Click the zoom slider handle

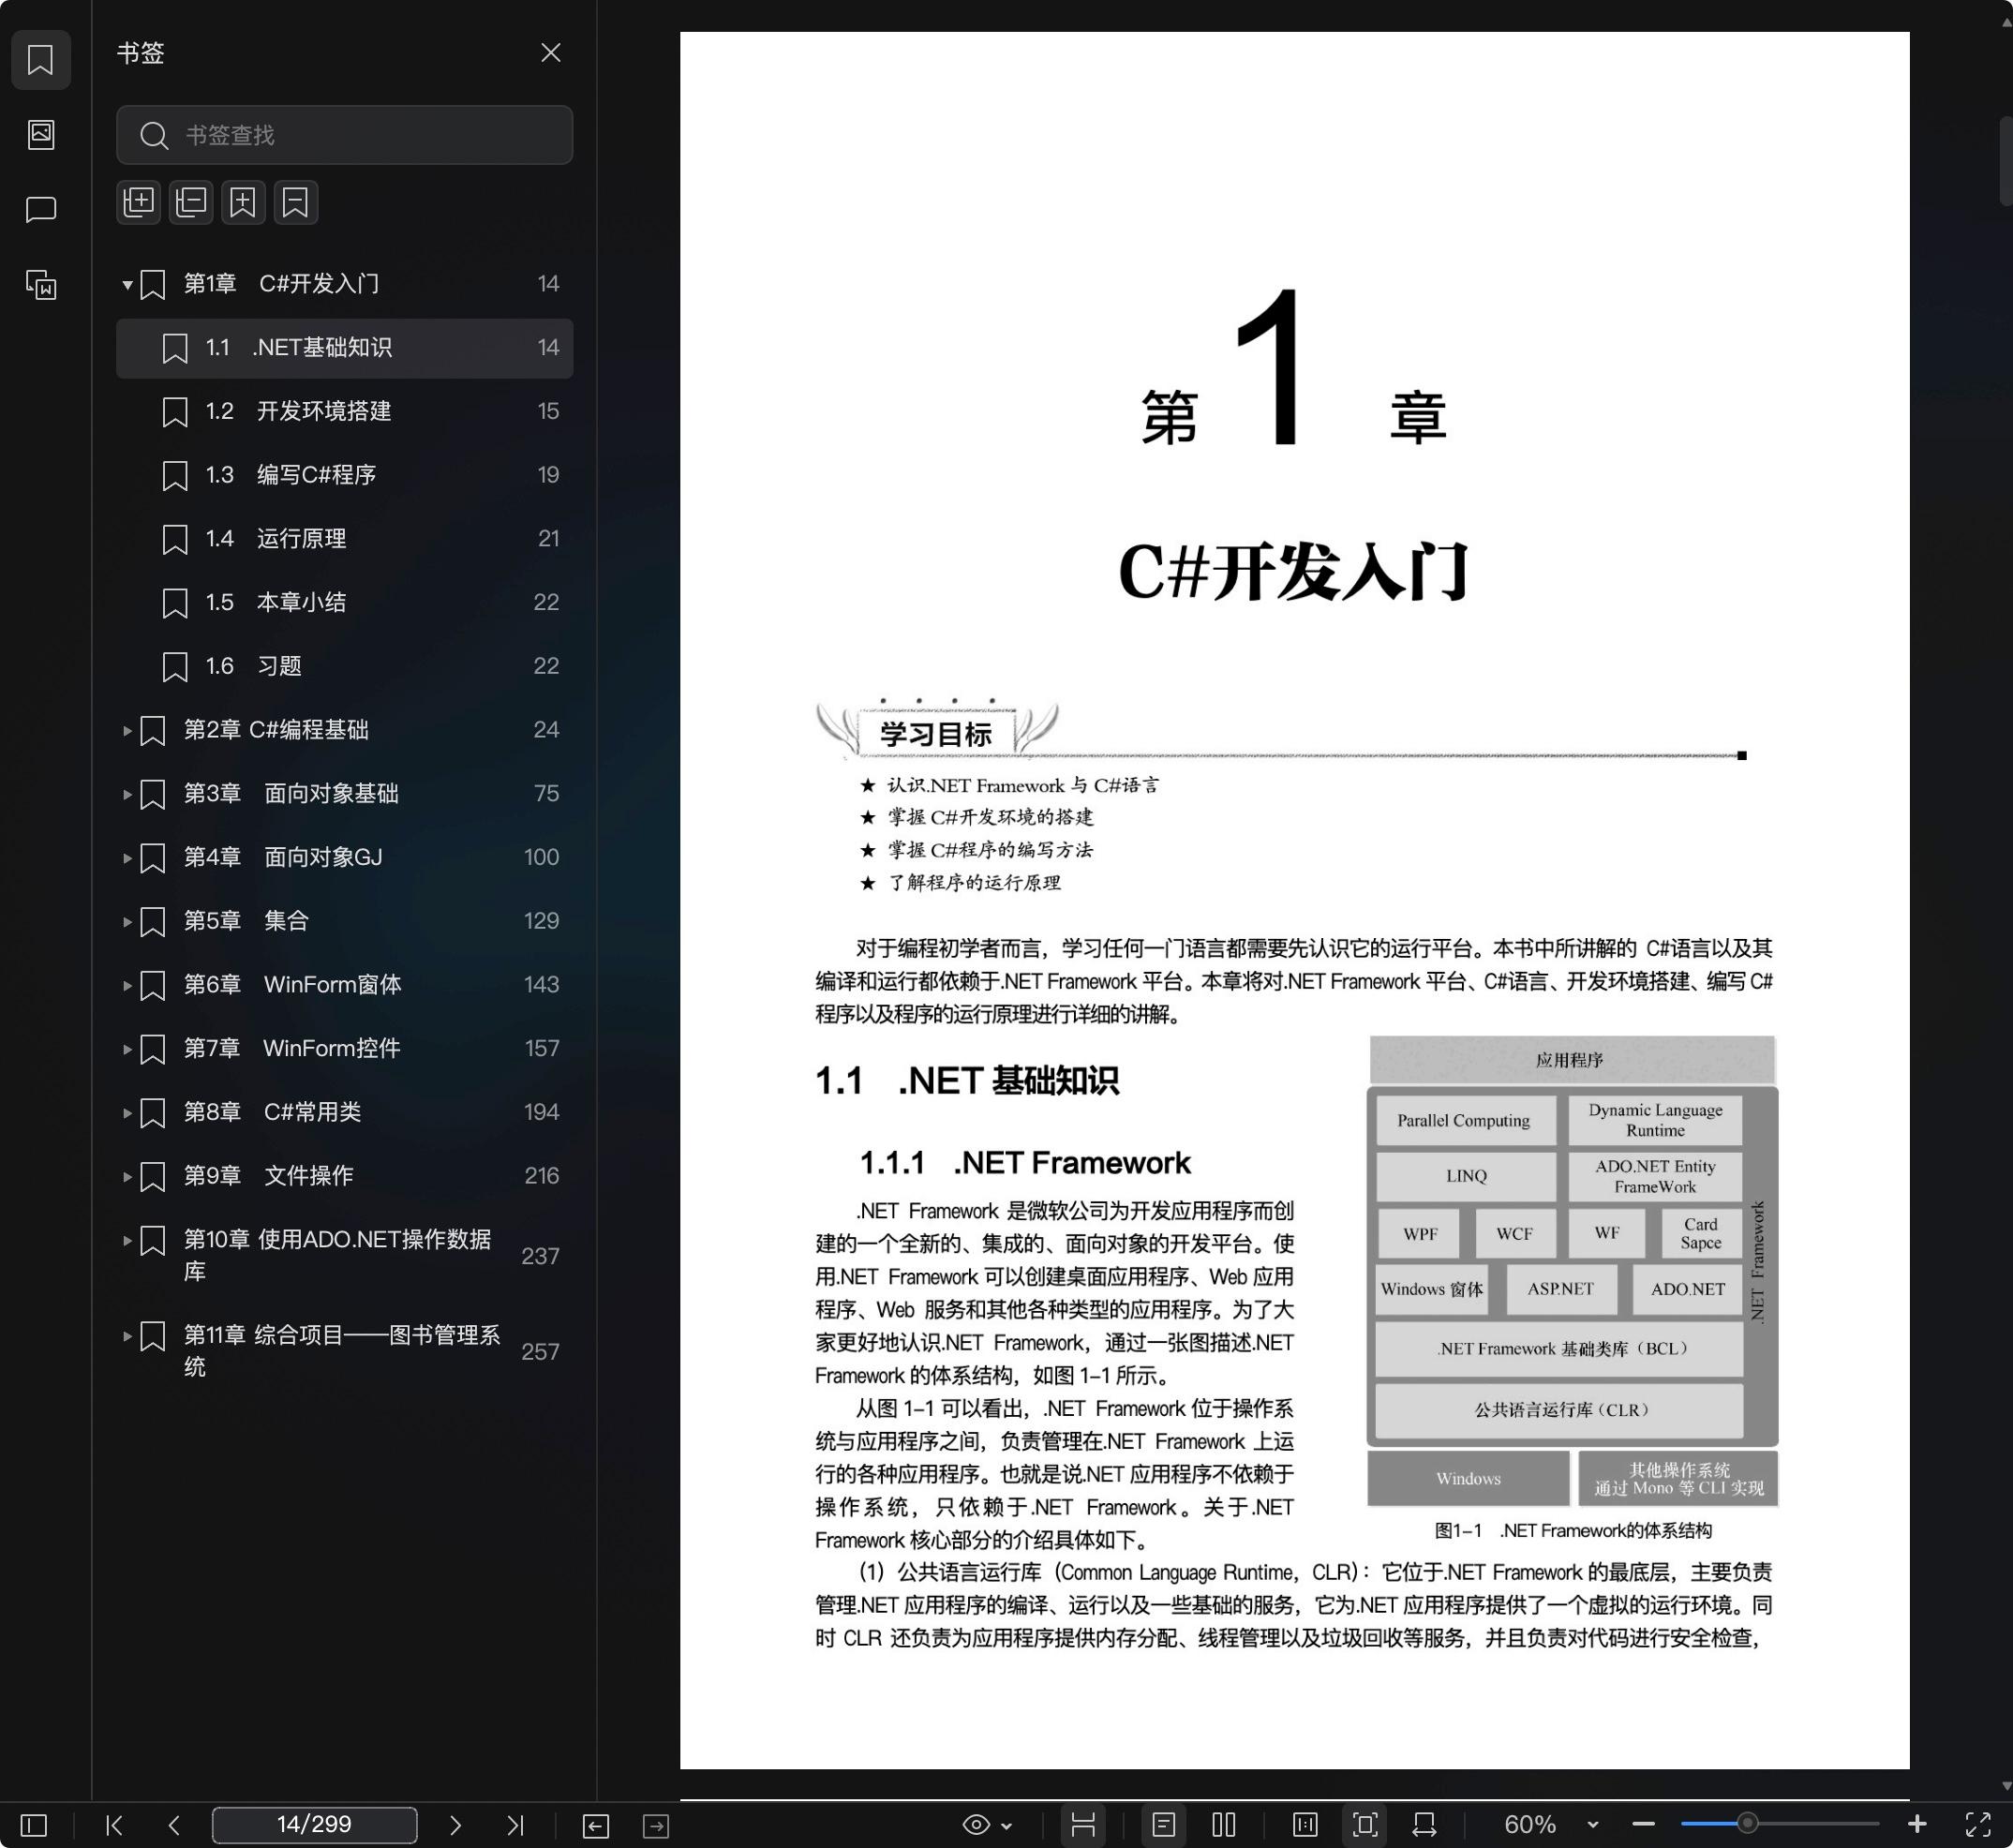click(1747, 1825)
